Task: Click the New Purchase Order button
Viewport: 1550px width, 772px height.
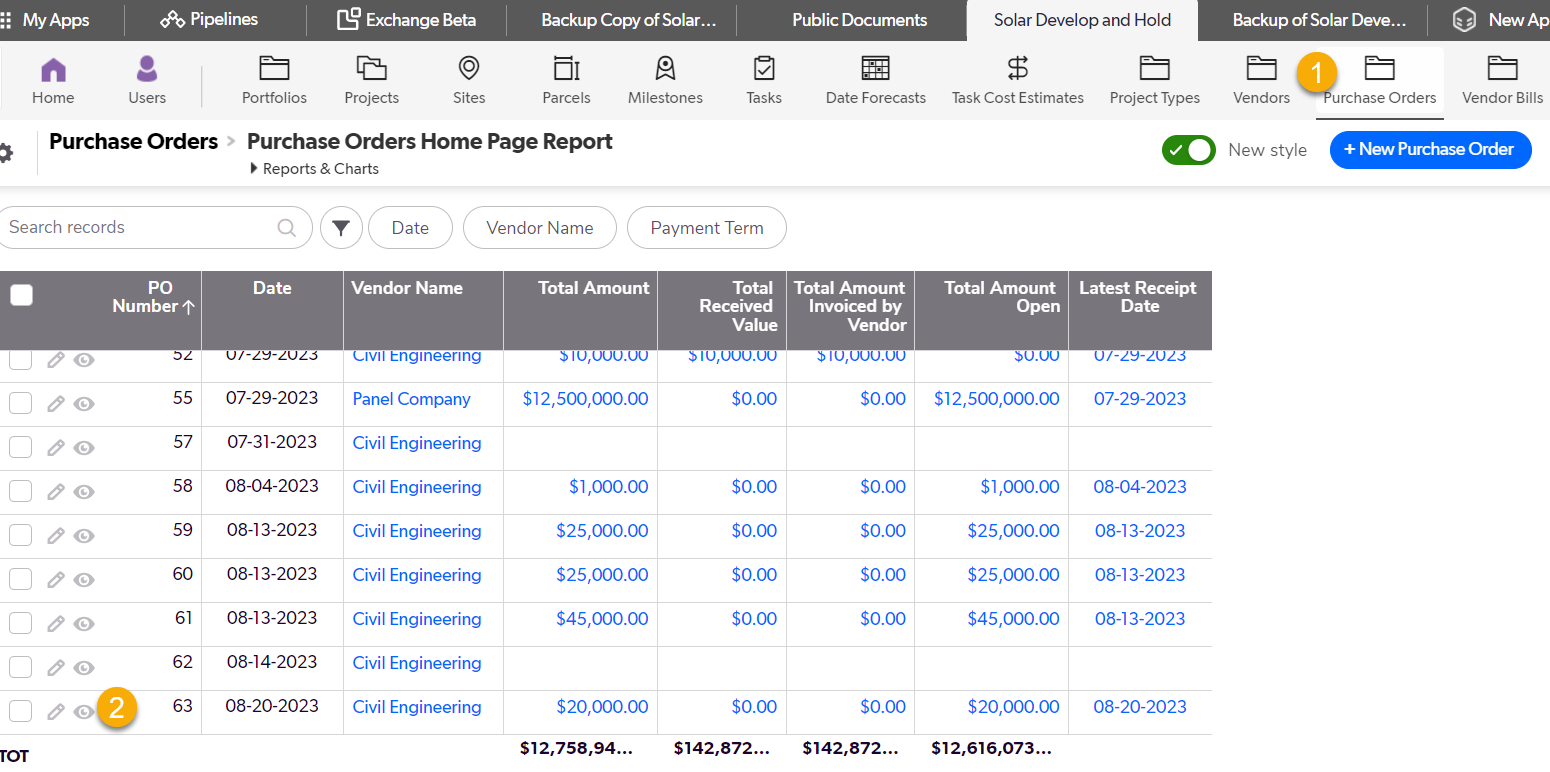Action: [x=1430, y=150]
